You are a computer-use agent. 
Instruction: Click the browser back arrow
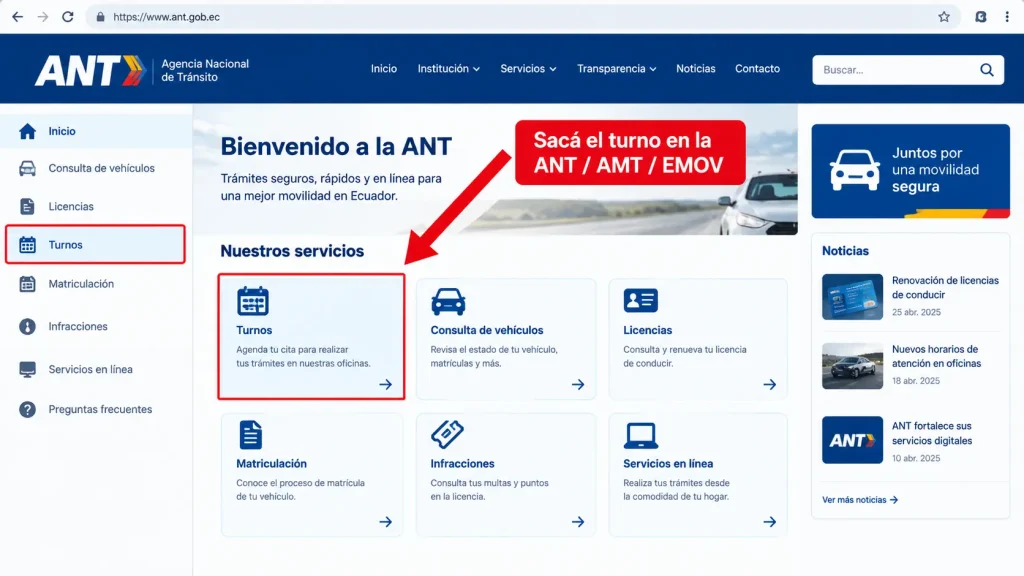point(18,17)
